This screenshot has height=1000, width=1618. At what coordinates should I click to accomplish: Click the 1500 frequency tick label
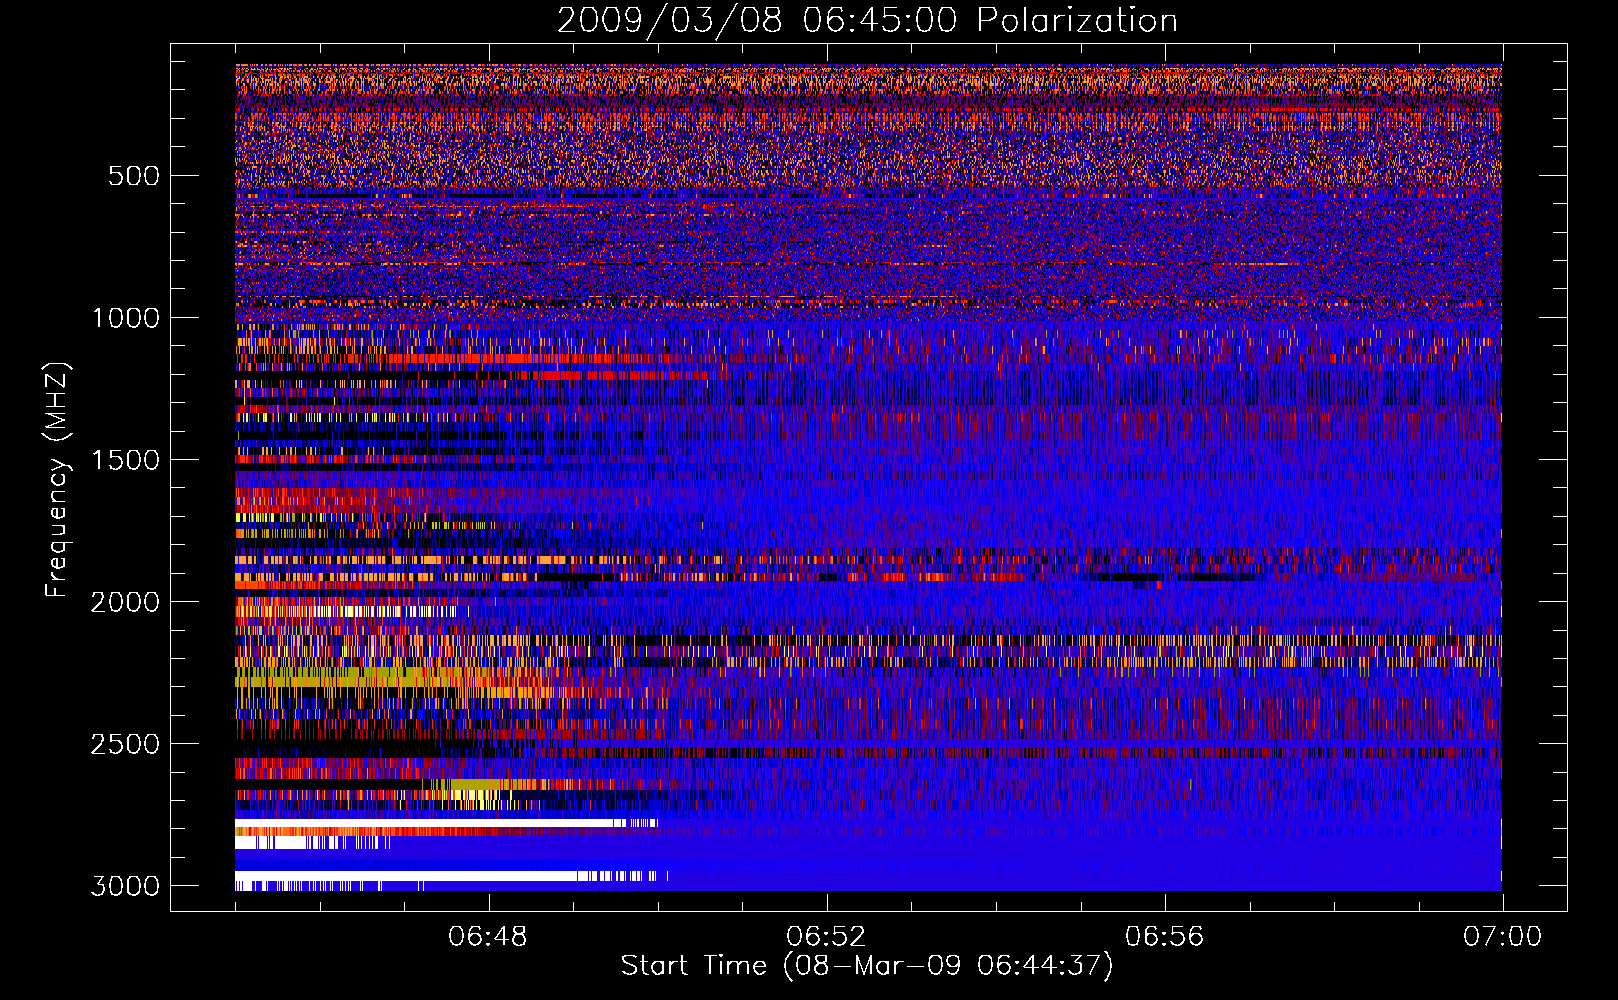126,460
